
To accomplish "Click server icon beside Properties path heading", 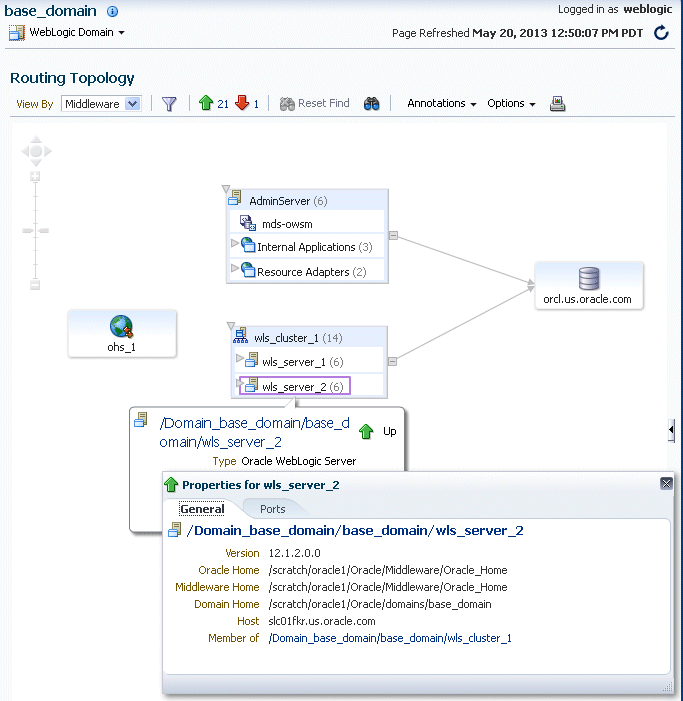I will coord(175,530).
